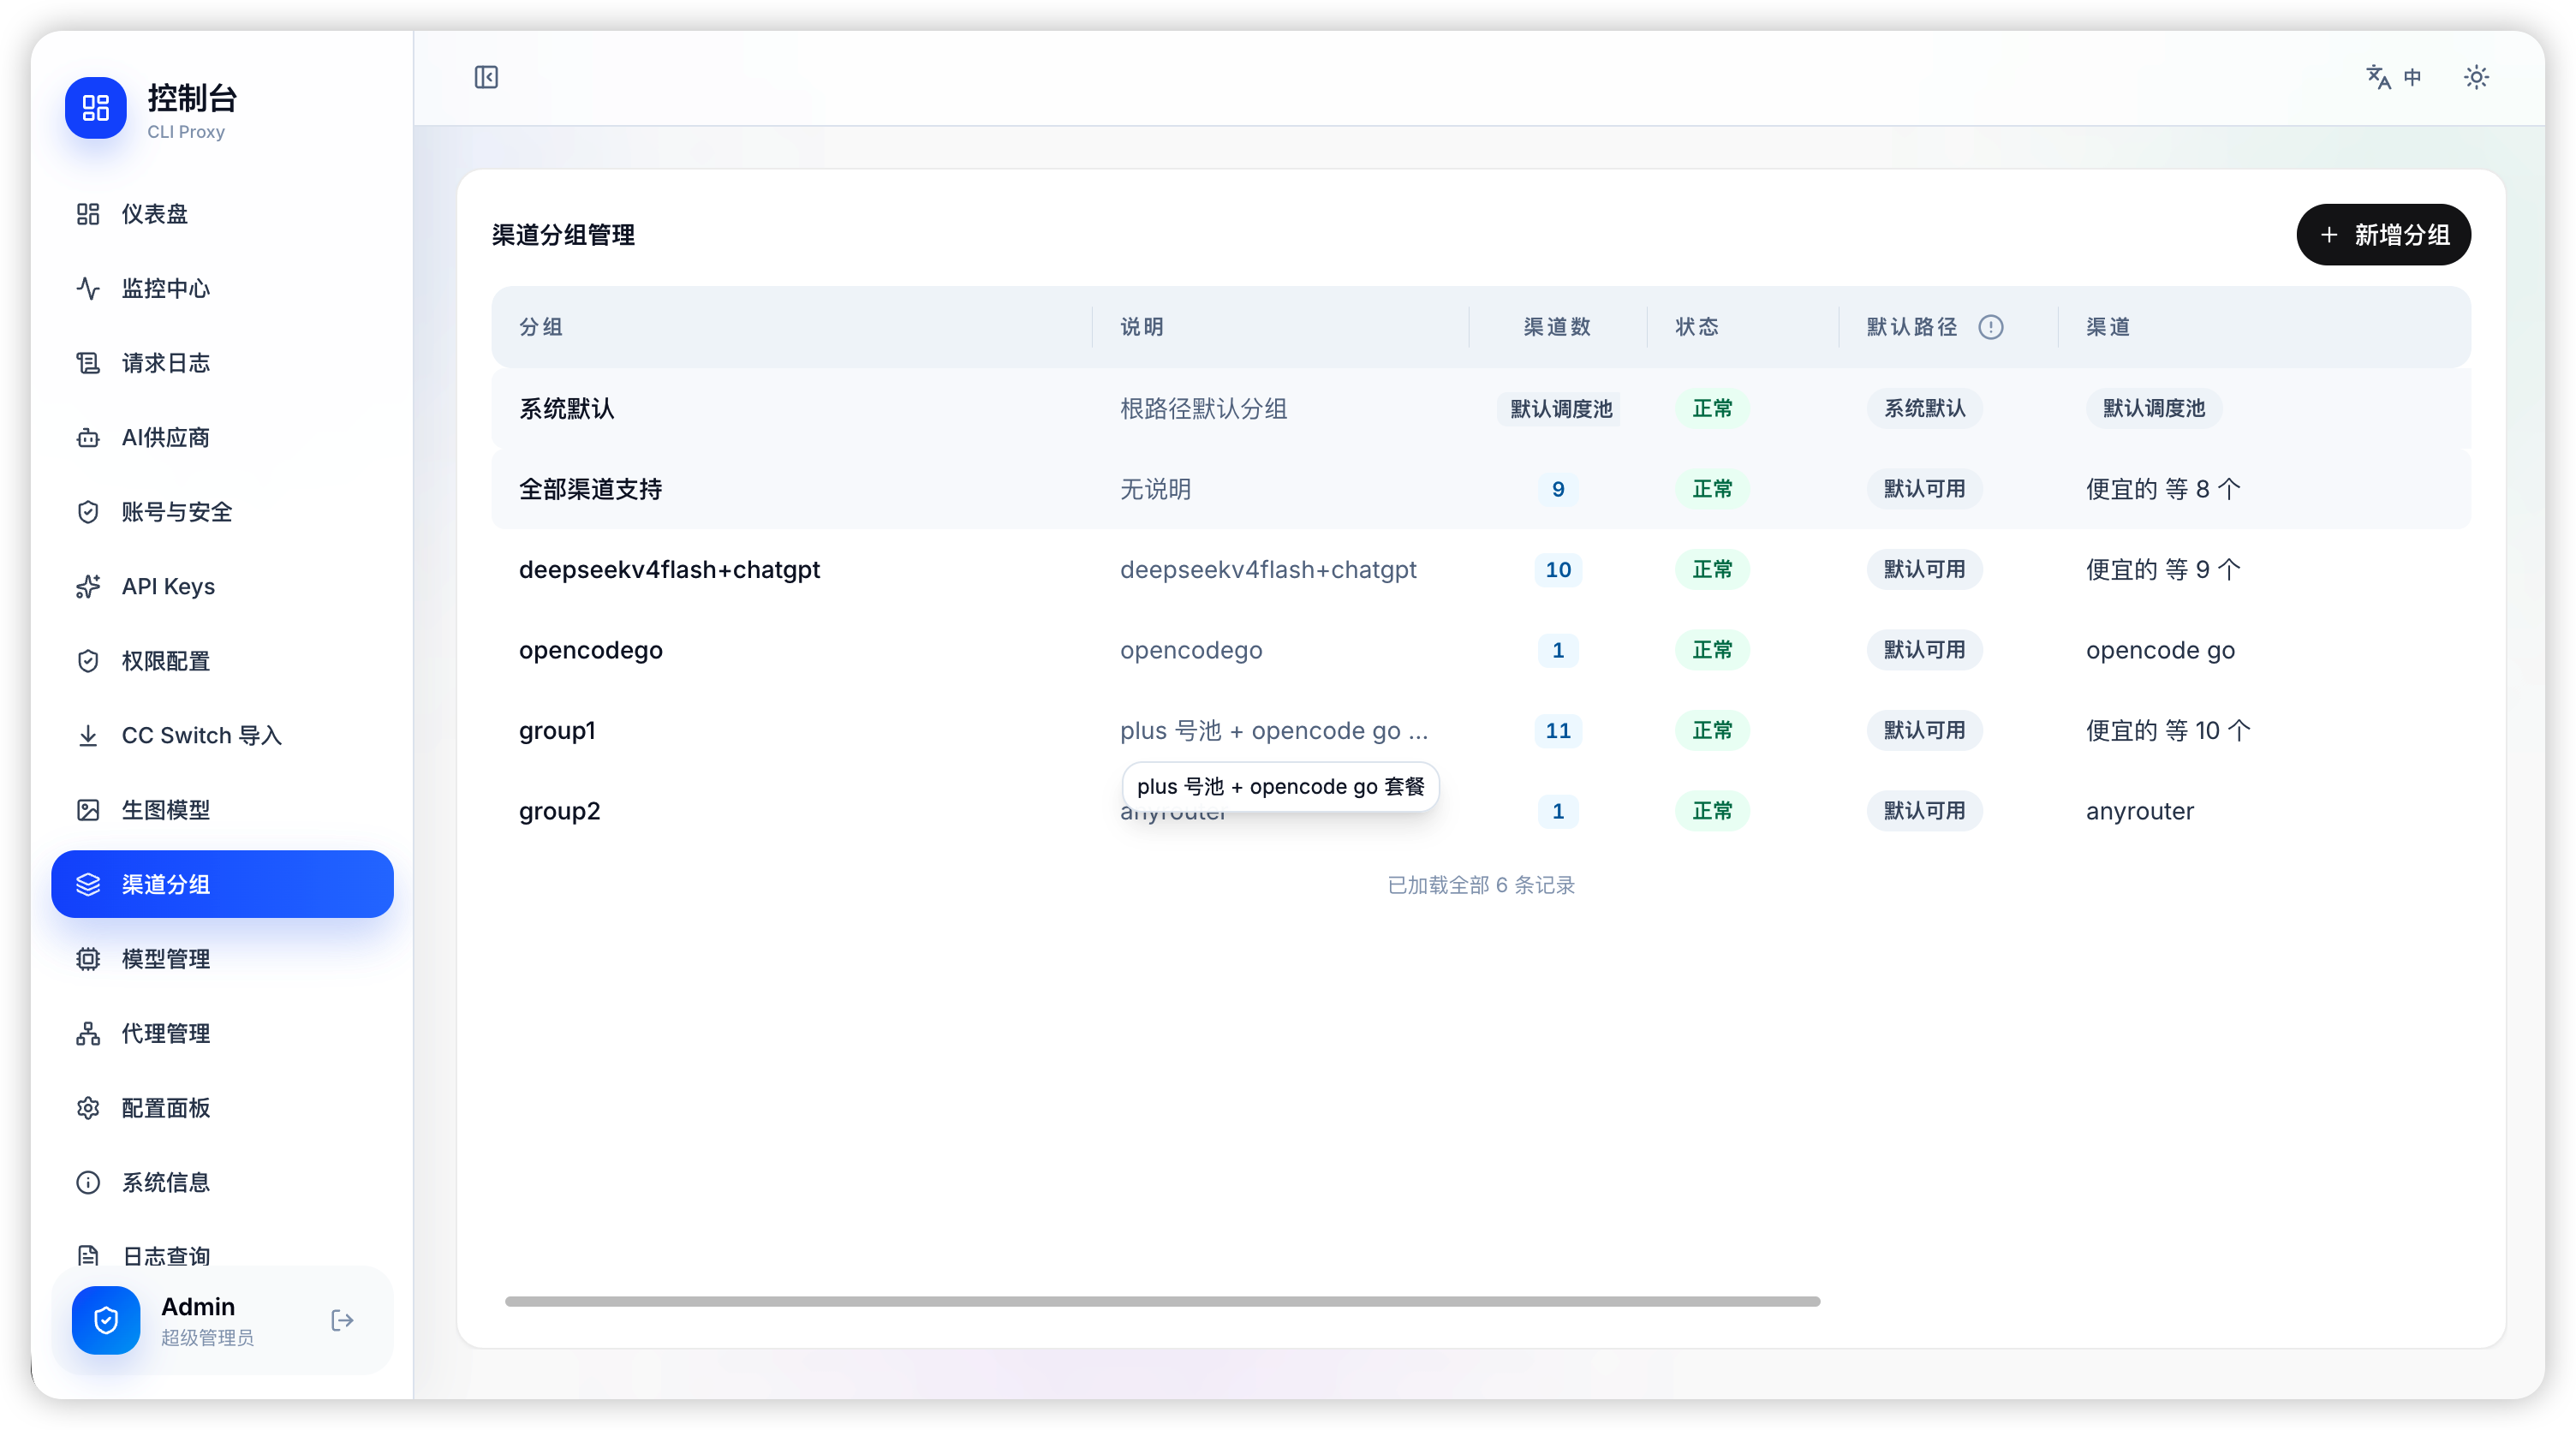Click 系统默认 badge in 默认路径 column
The height and width of the screenshot is (1430, 2576).
pyautogui.click(x=1924, y=408)
